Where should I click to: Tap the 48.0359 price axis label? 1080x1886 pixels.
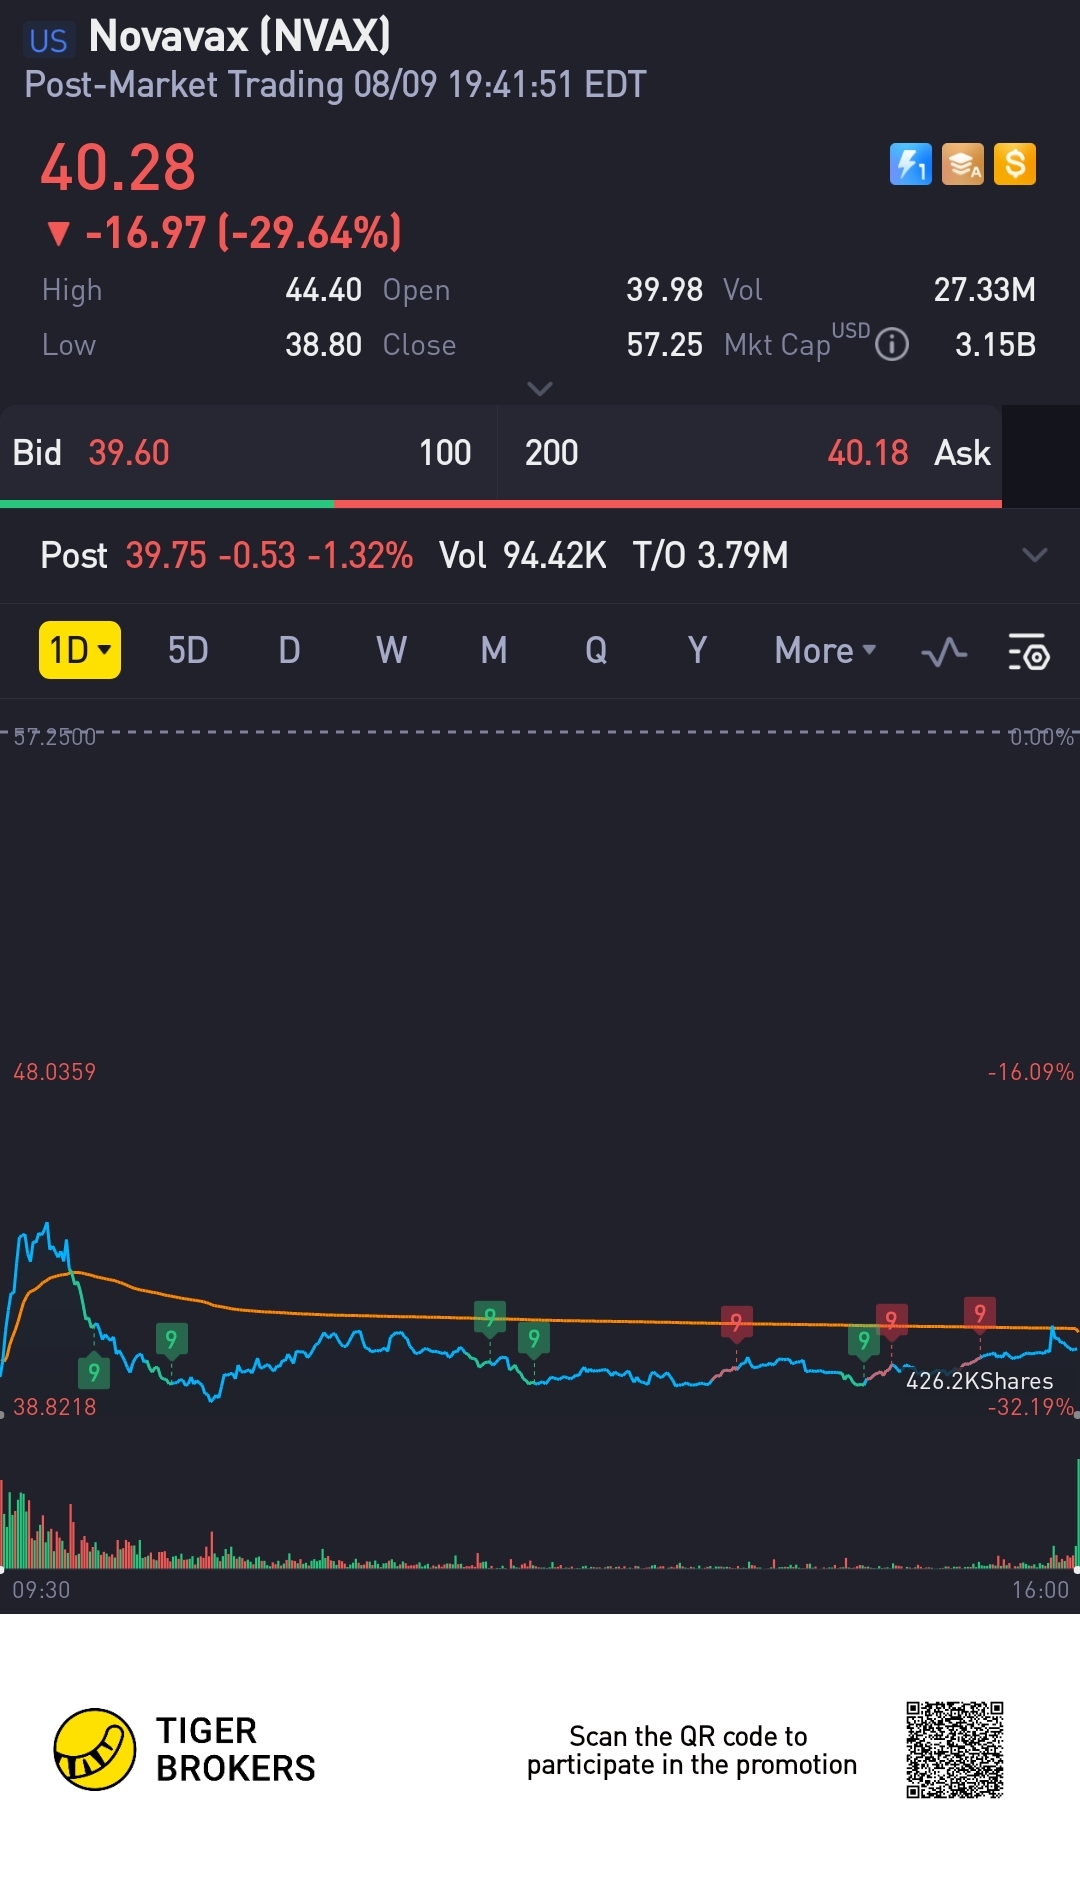tap(55, 1072)
